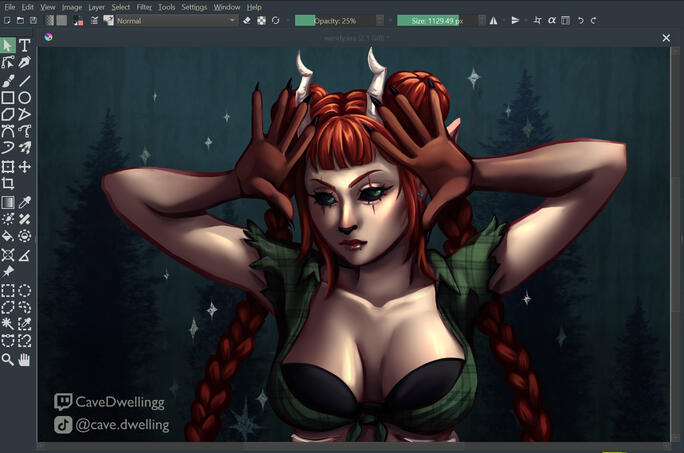Select the Magnetic Selection tool
This screenshot has height=453, width=684.
pos(24,340)
